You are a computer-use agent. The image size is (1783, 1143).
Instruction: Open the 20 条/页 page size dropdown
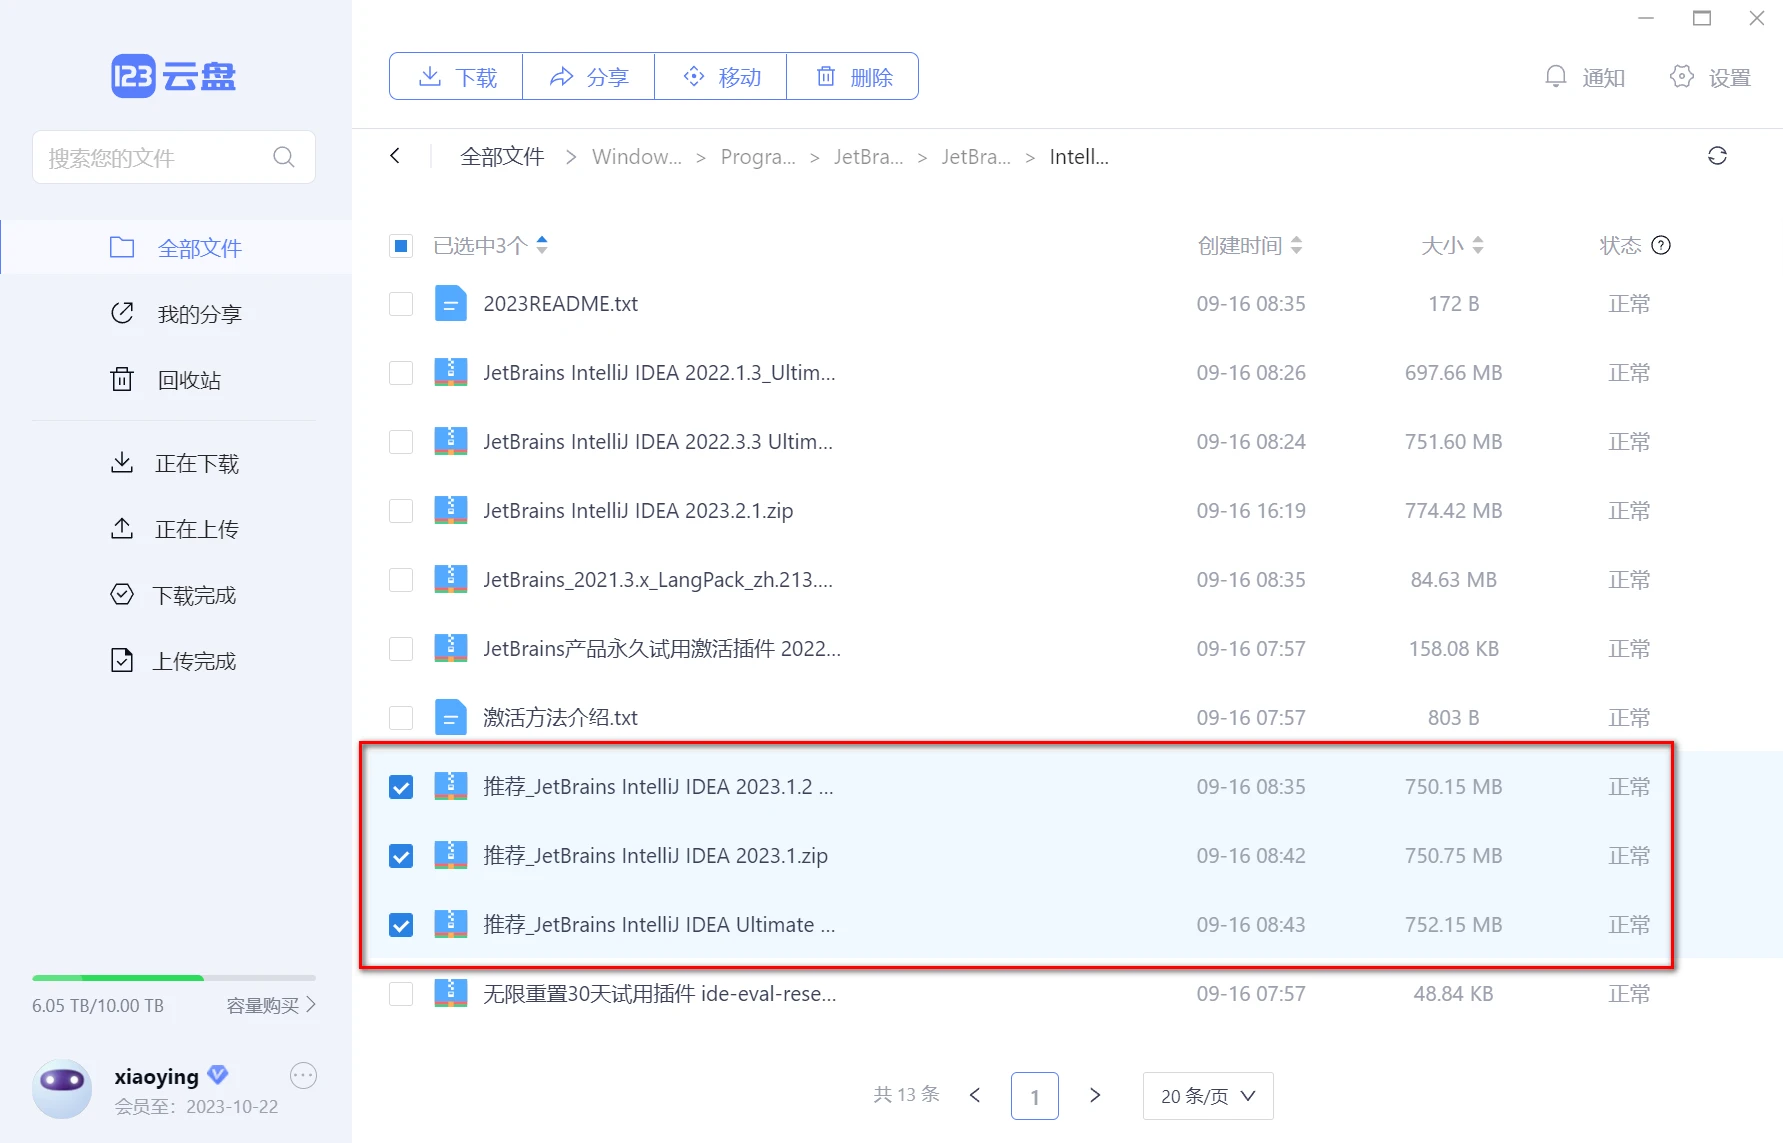coord(1208,1096)
